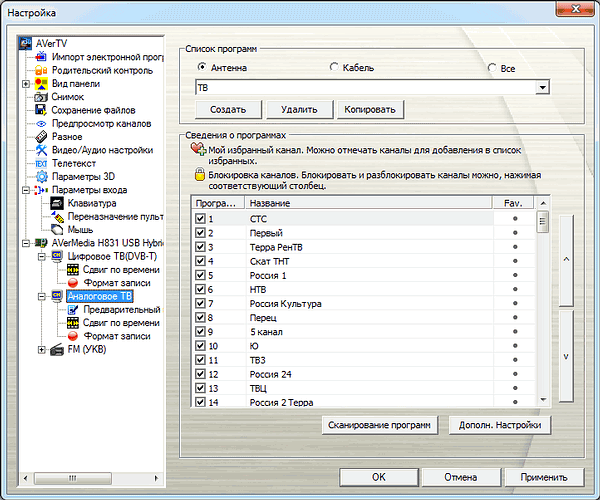Click the Програ... column header
Screen dimensions: 600x500
coord(218,203)
